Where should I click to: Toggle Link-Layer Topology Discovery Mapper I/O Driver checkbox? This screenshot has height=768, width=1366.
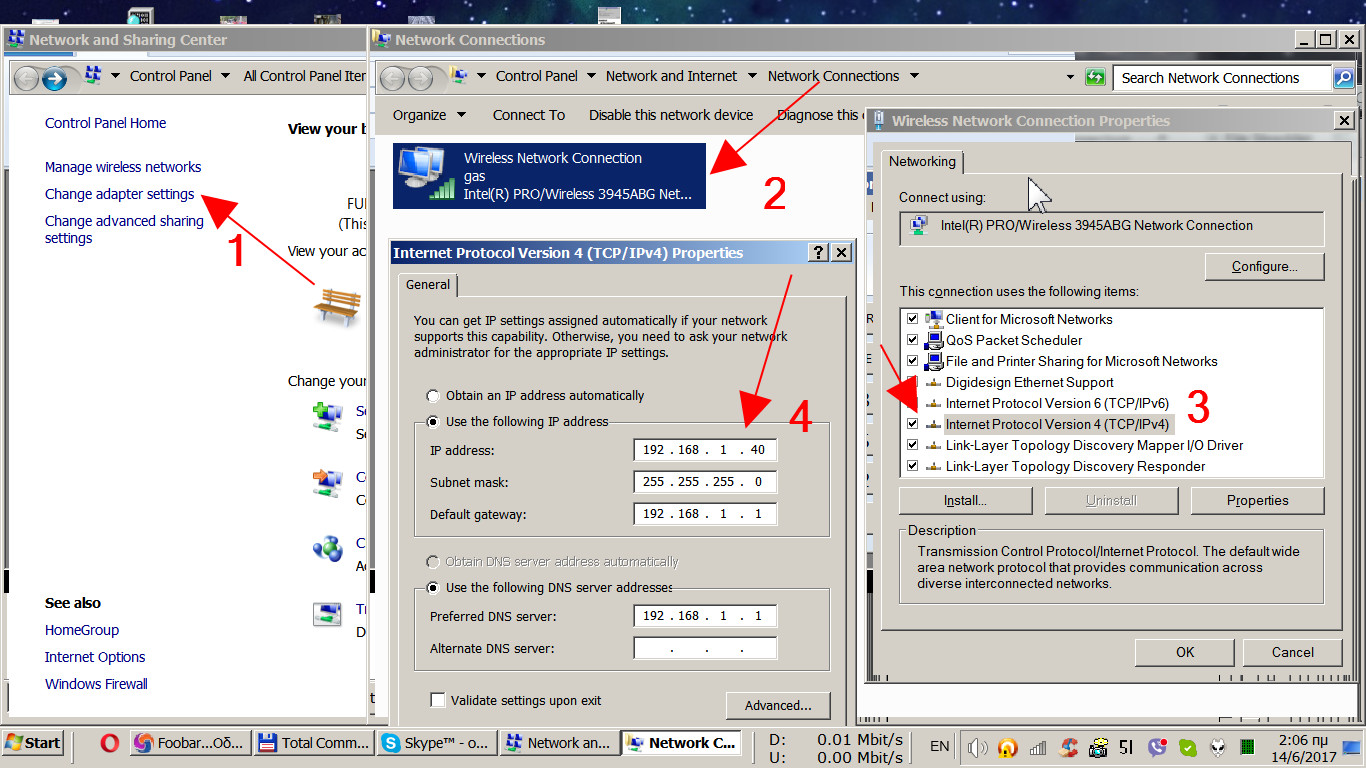(911, 445)
